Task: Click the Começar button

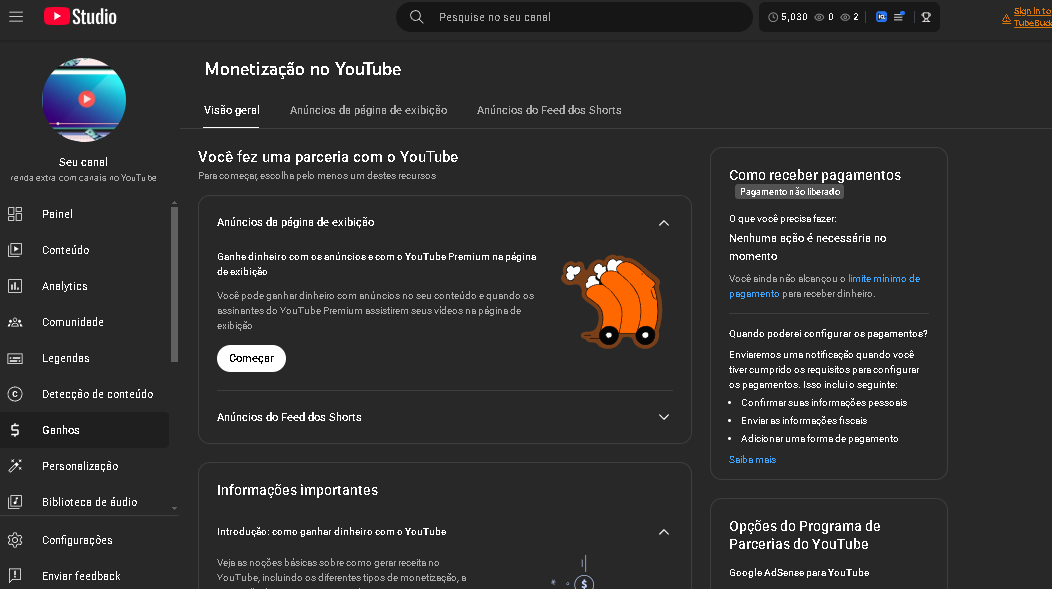Action: pos(251,358)
